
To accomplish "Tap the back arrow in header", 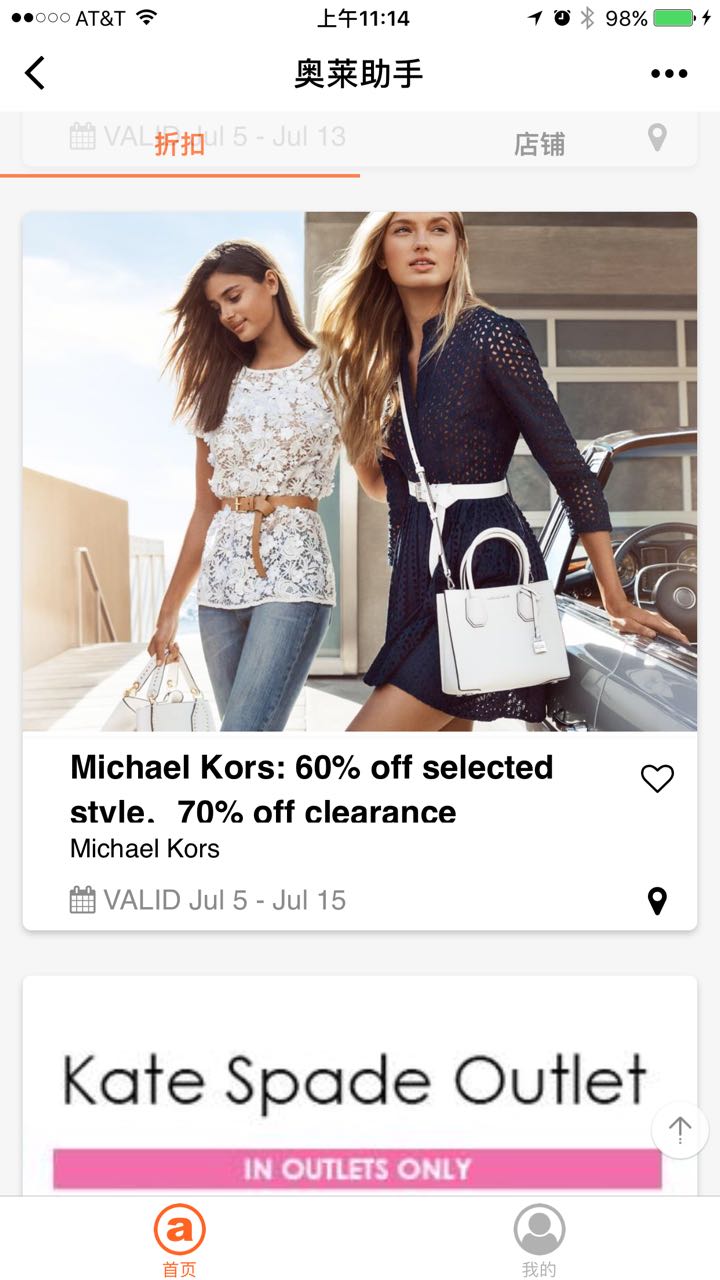I will tap(35, 73).
